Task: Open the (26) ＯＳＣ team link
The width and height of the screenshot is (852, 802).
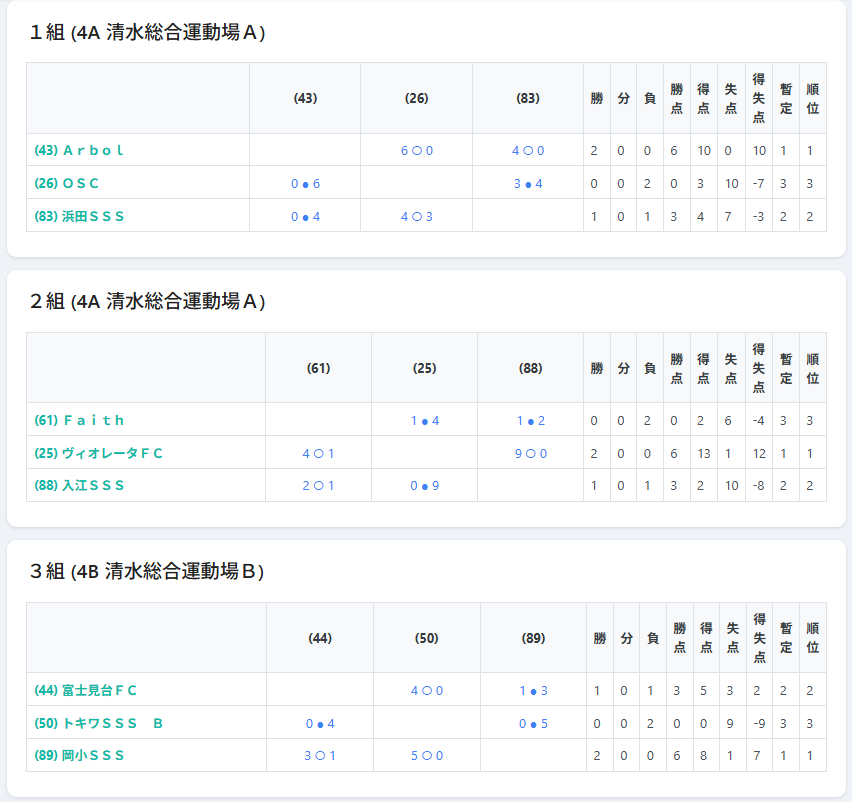Action: [x=66, y=183]
